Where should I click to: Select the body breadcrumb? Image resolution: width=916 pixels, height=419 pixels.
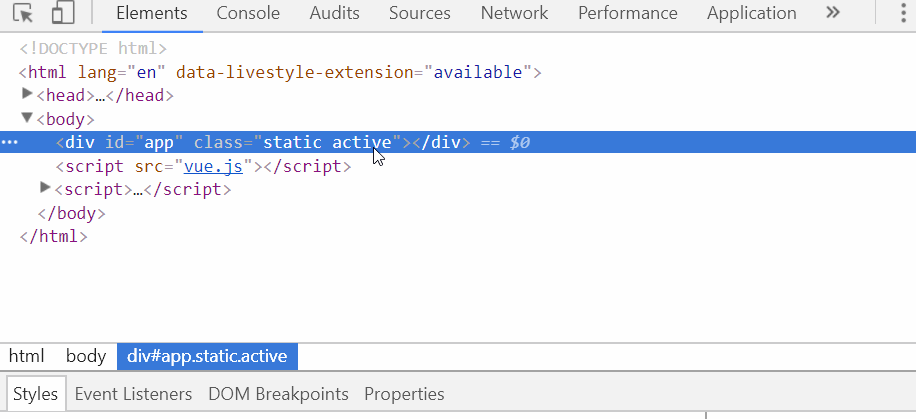(x=86, y=356)
